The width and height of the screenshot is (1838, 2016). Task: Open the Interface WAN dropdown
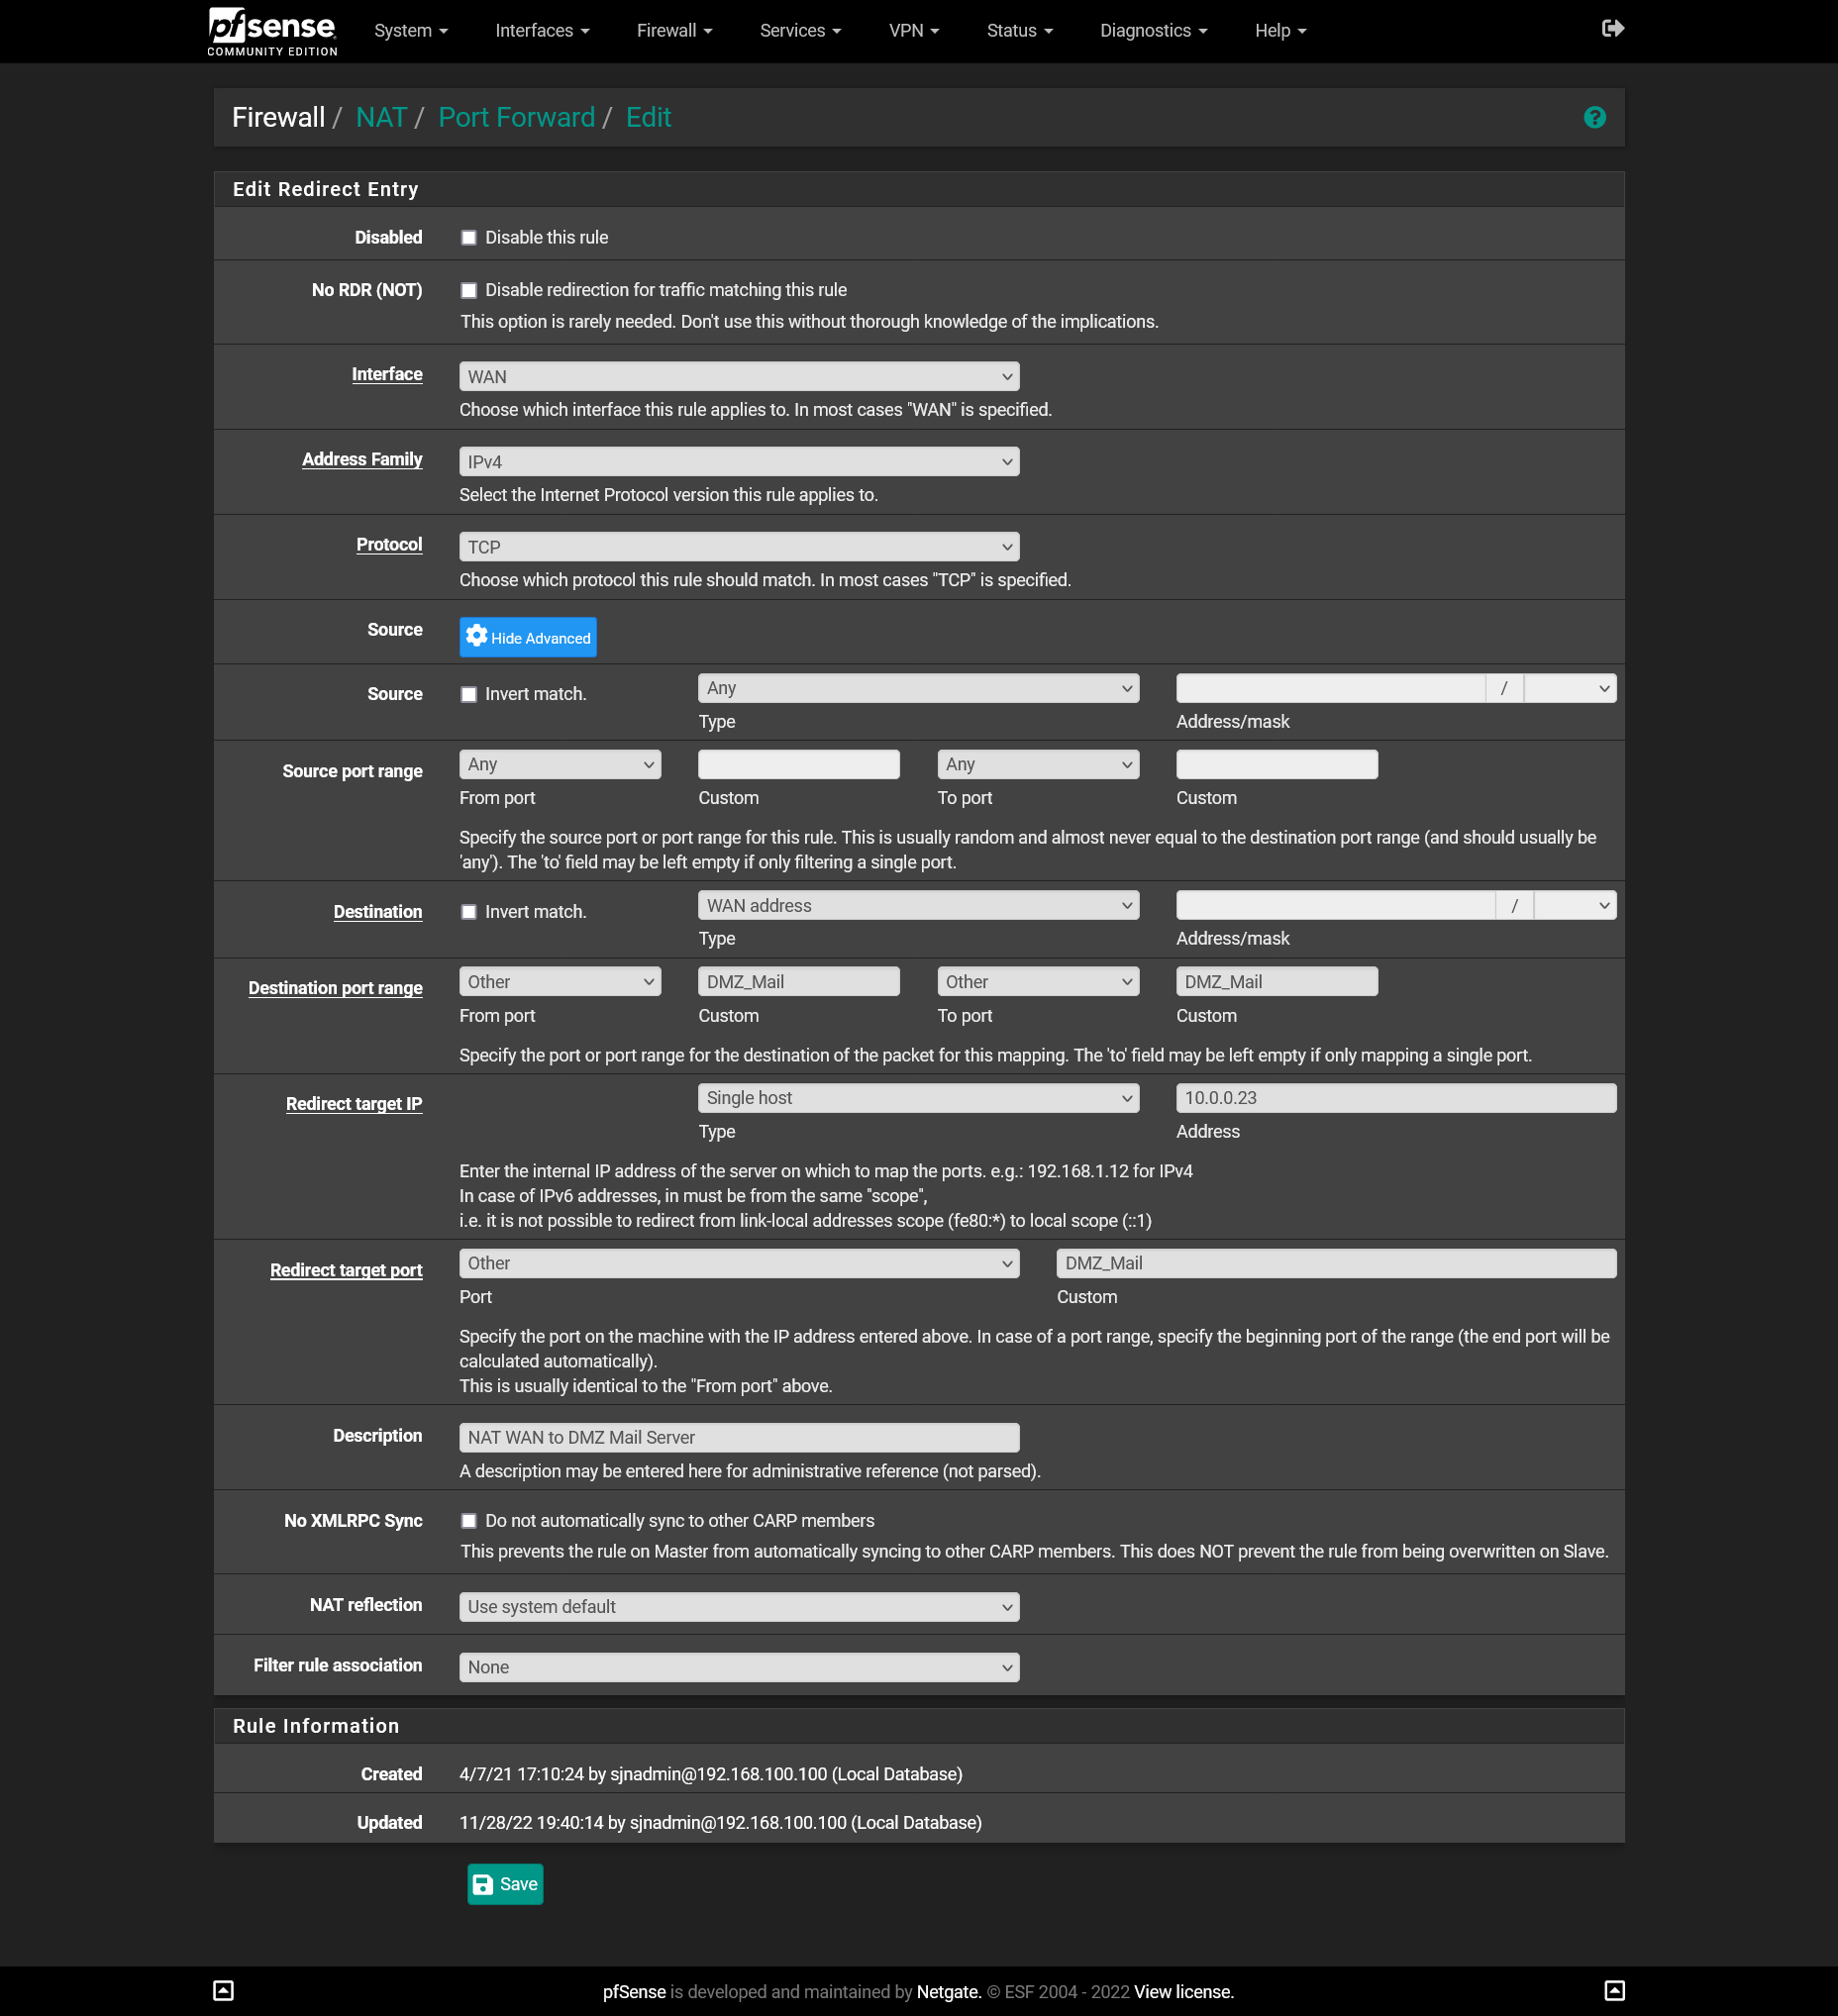click(x=739, y=377)
